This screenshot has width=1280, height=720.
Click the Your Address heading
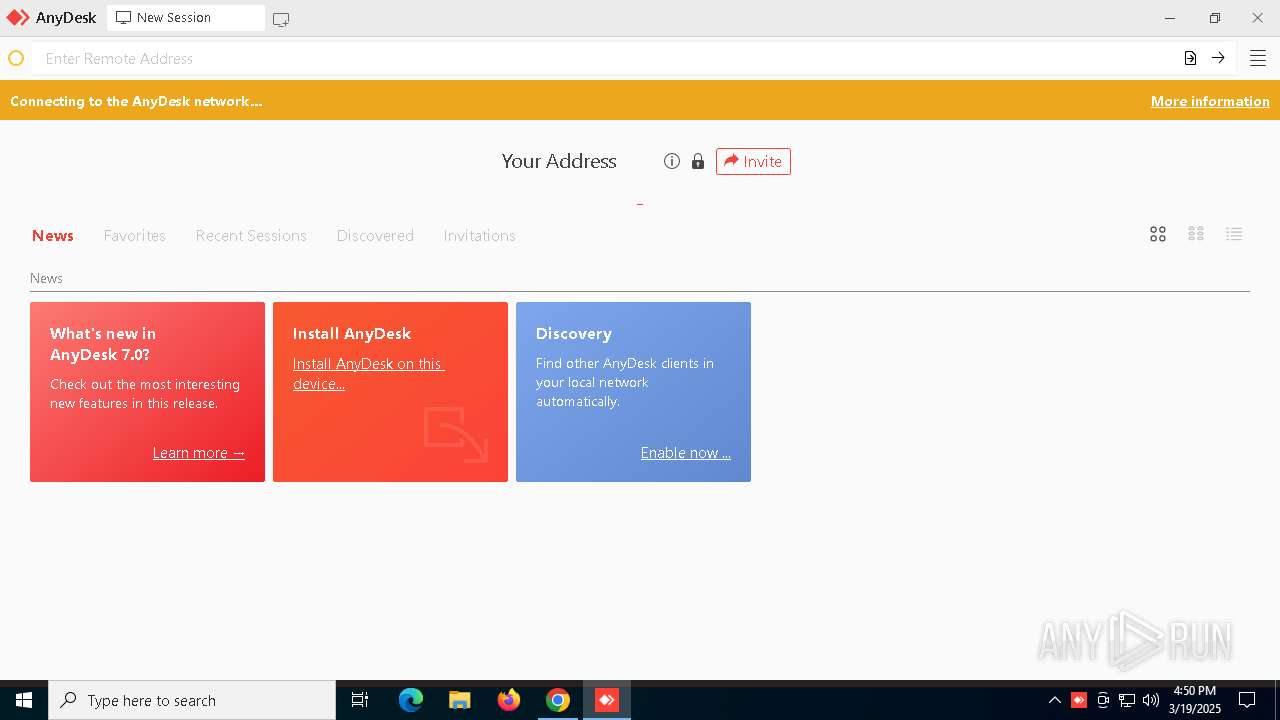tap(559, 161)
